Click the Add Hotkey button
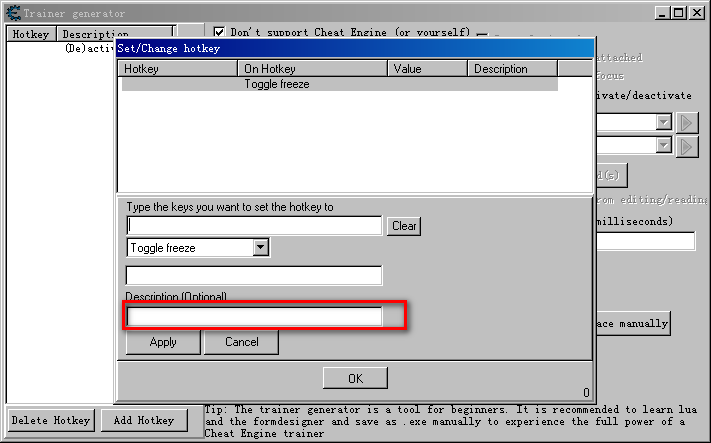 coord(143,420)
